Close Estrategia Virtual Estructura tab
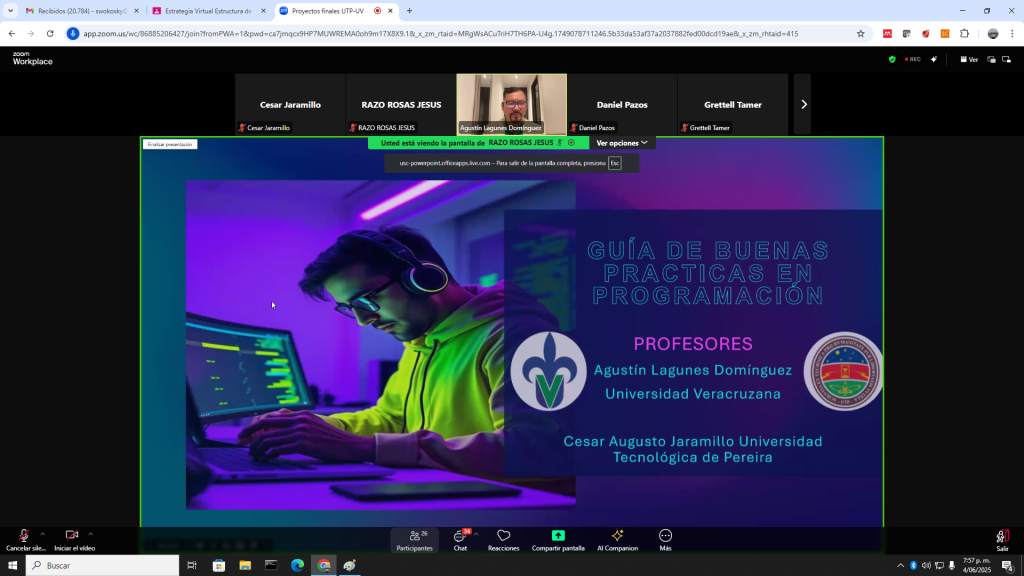 (263, 11)
